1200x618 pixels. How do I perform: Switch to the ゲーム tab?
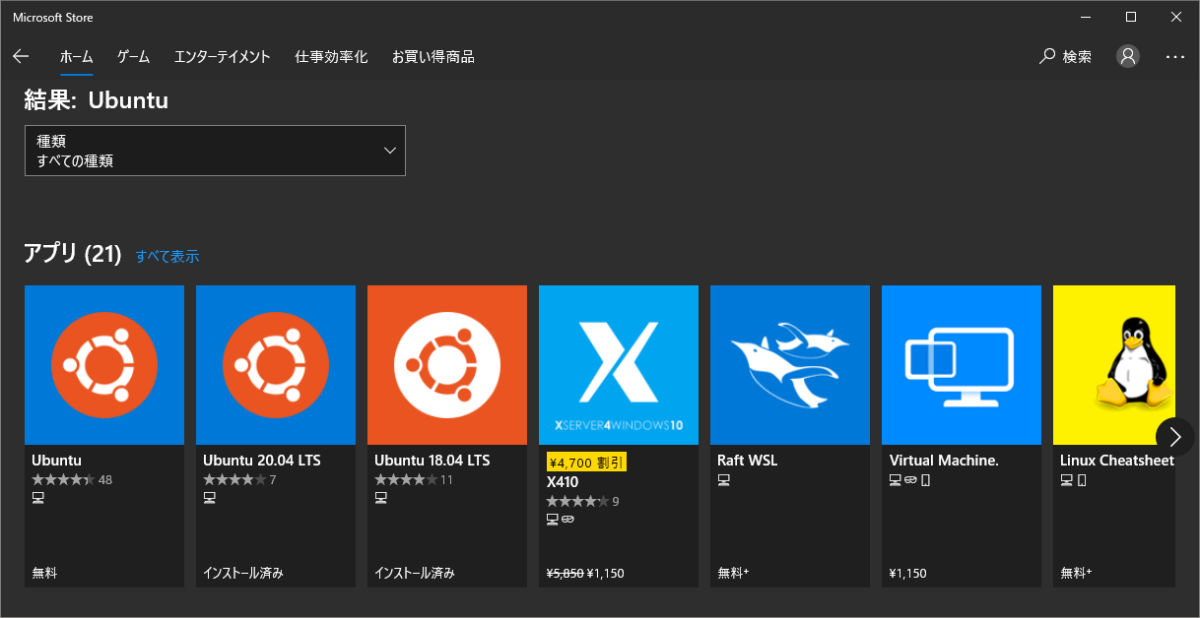coord(133,57)
